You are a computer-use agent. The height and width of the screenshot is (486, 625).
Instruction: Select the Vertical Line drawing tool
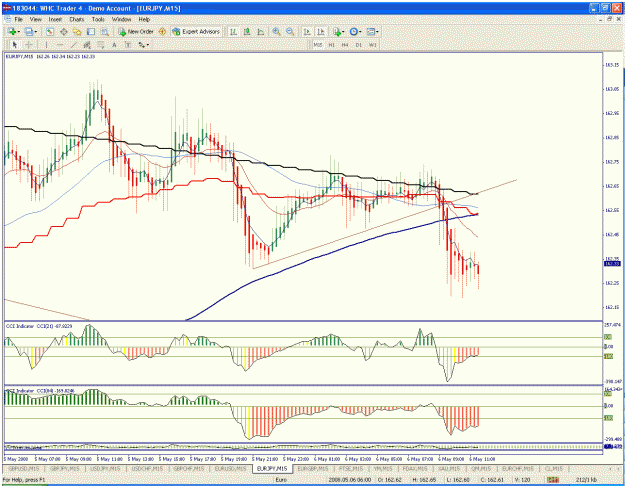coord(47,45)
